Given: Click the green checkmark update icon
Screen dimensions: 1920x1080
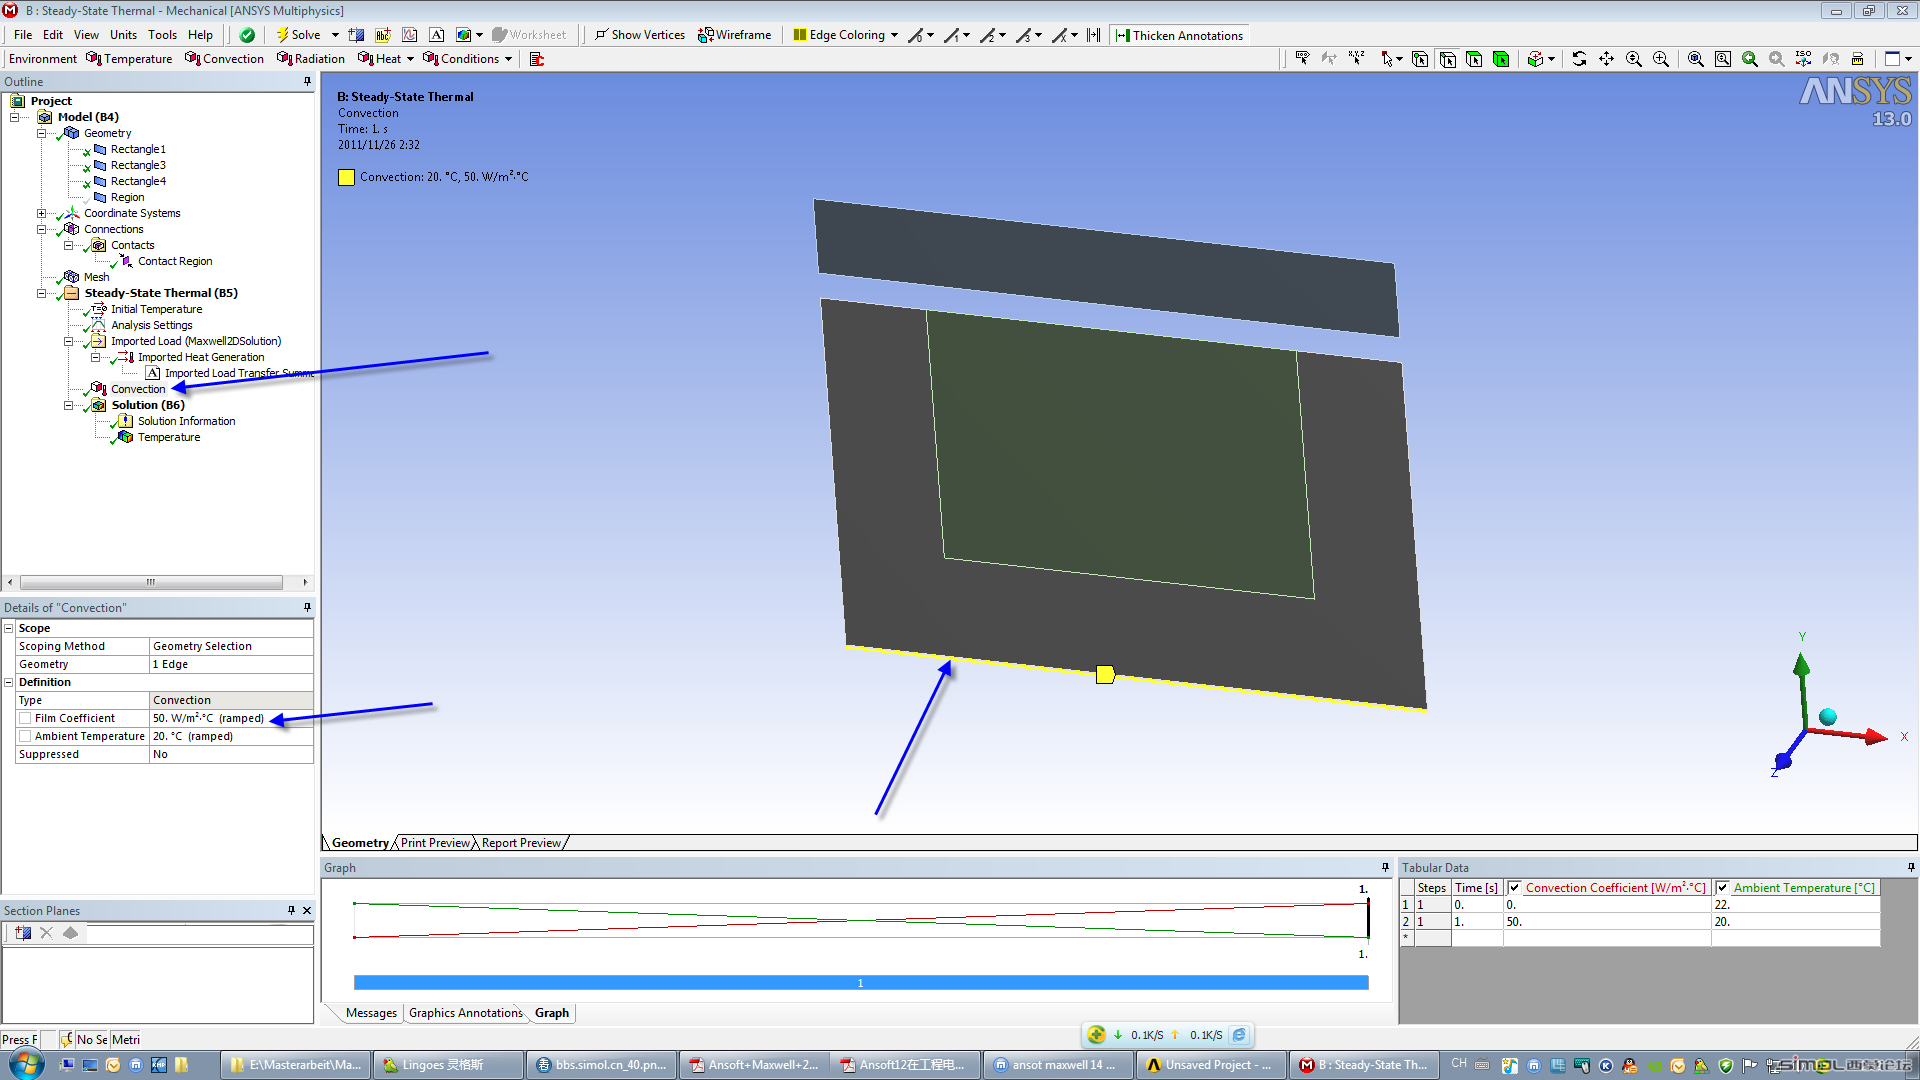Looking at the screenshot, I should (247, 35).
